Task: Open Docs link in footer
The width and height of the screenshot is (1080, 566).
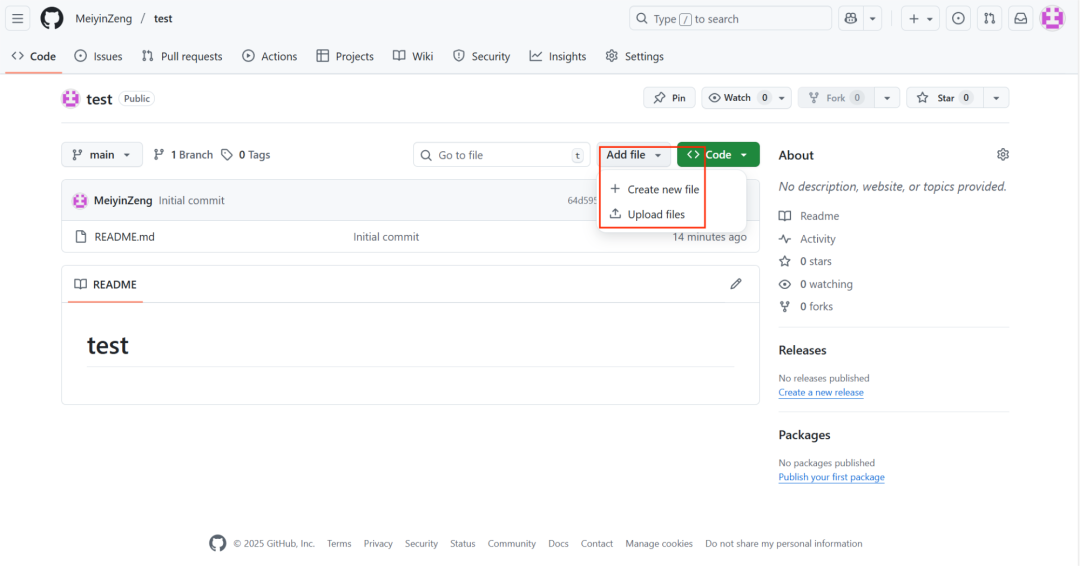Action: 558,544
